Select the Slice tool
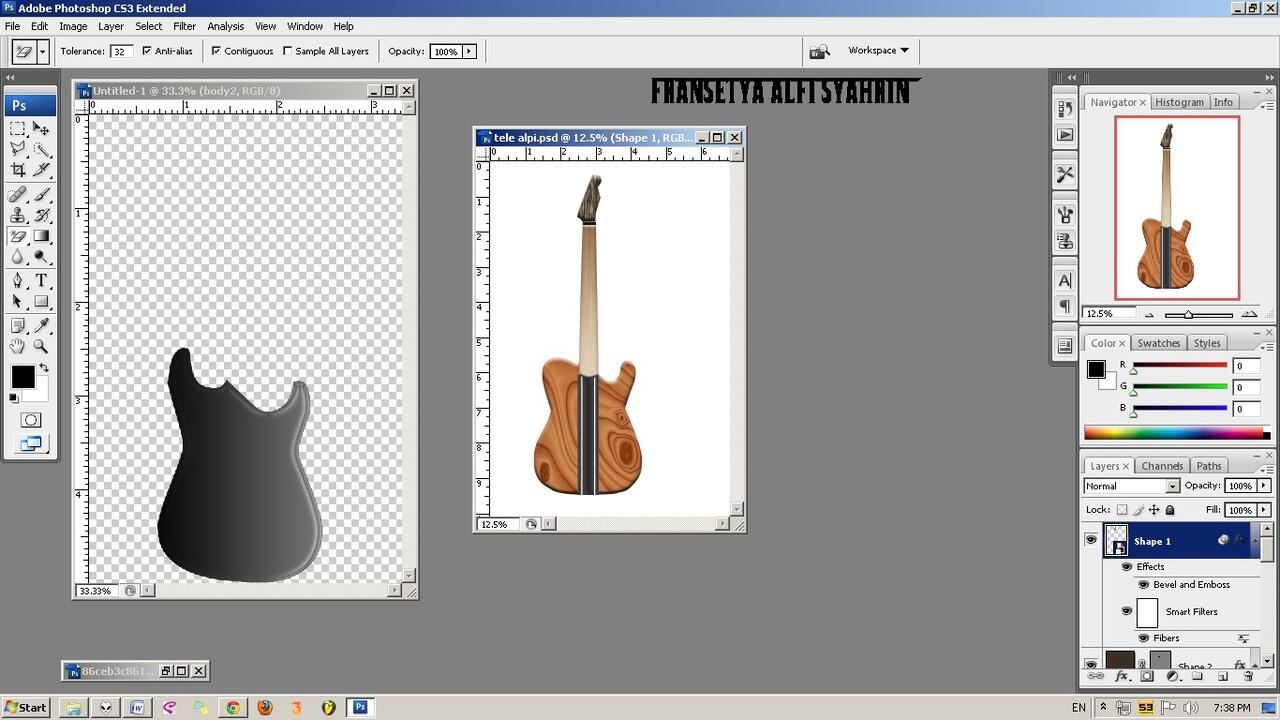This screenshot has width=1280, height=720. point(42,171)
